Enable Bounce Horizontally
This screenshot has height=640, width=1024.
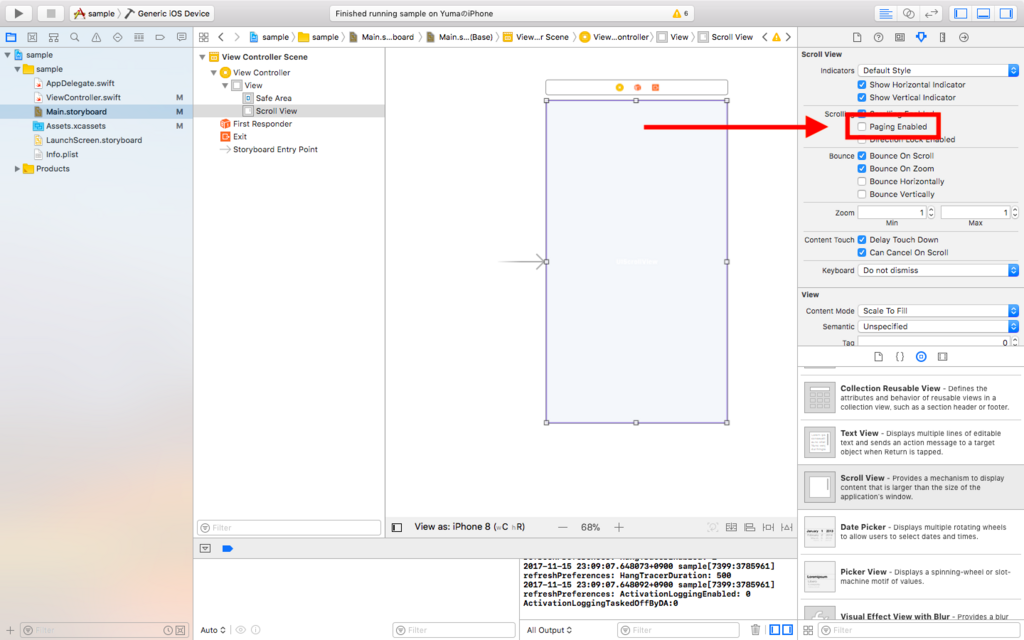(x=861, y=182)
